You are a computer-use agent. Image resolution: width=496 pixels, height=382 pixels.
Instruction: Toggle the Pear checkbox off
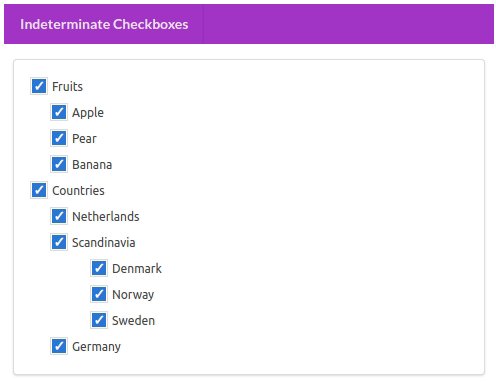point(59,138)
